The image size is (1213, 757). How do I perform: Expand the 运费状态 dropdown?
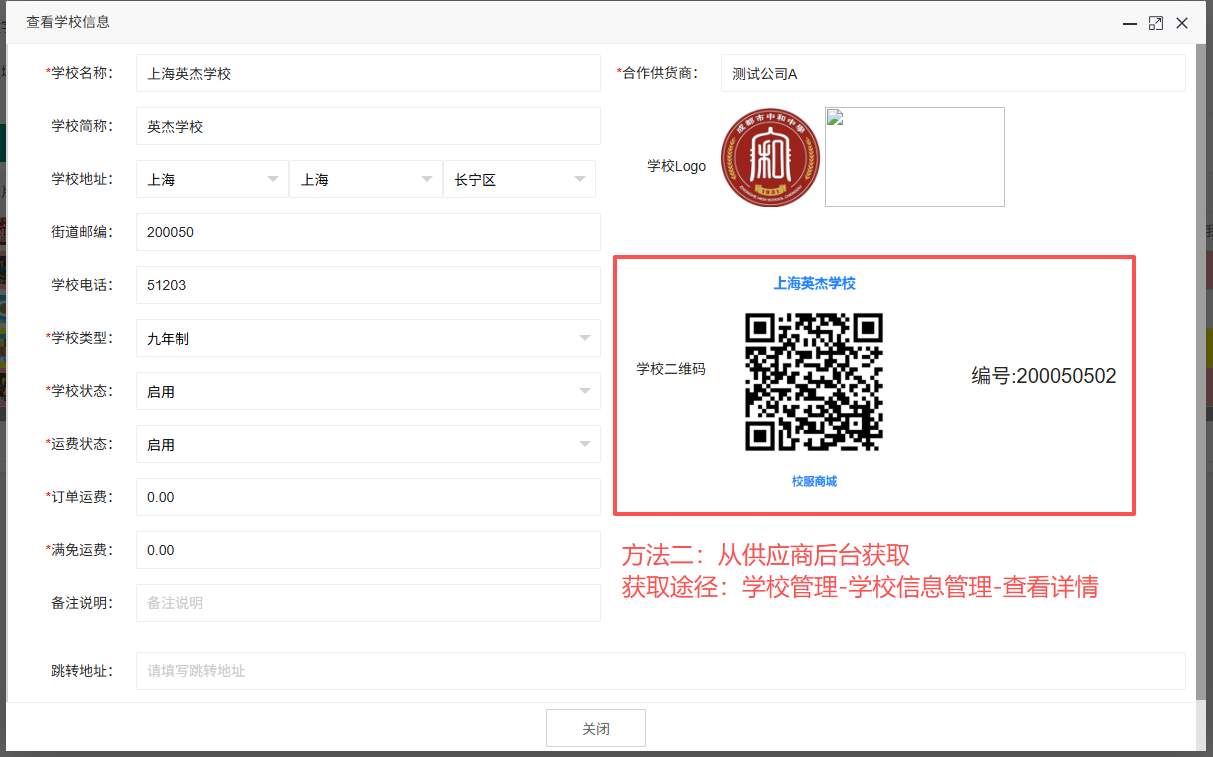(368, 444)
